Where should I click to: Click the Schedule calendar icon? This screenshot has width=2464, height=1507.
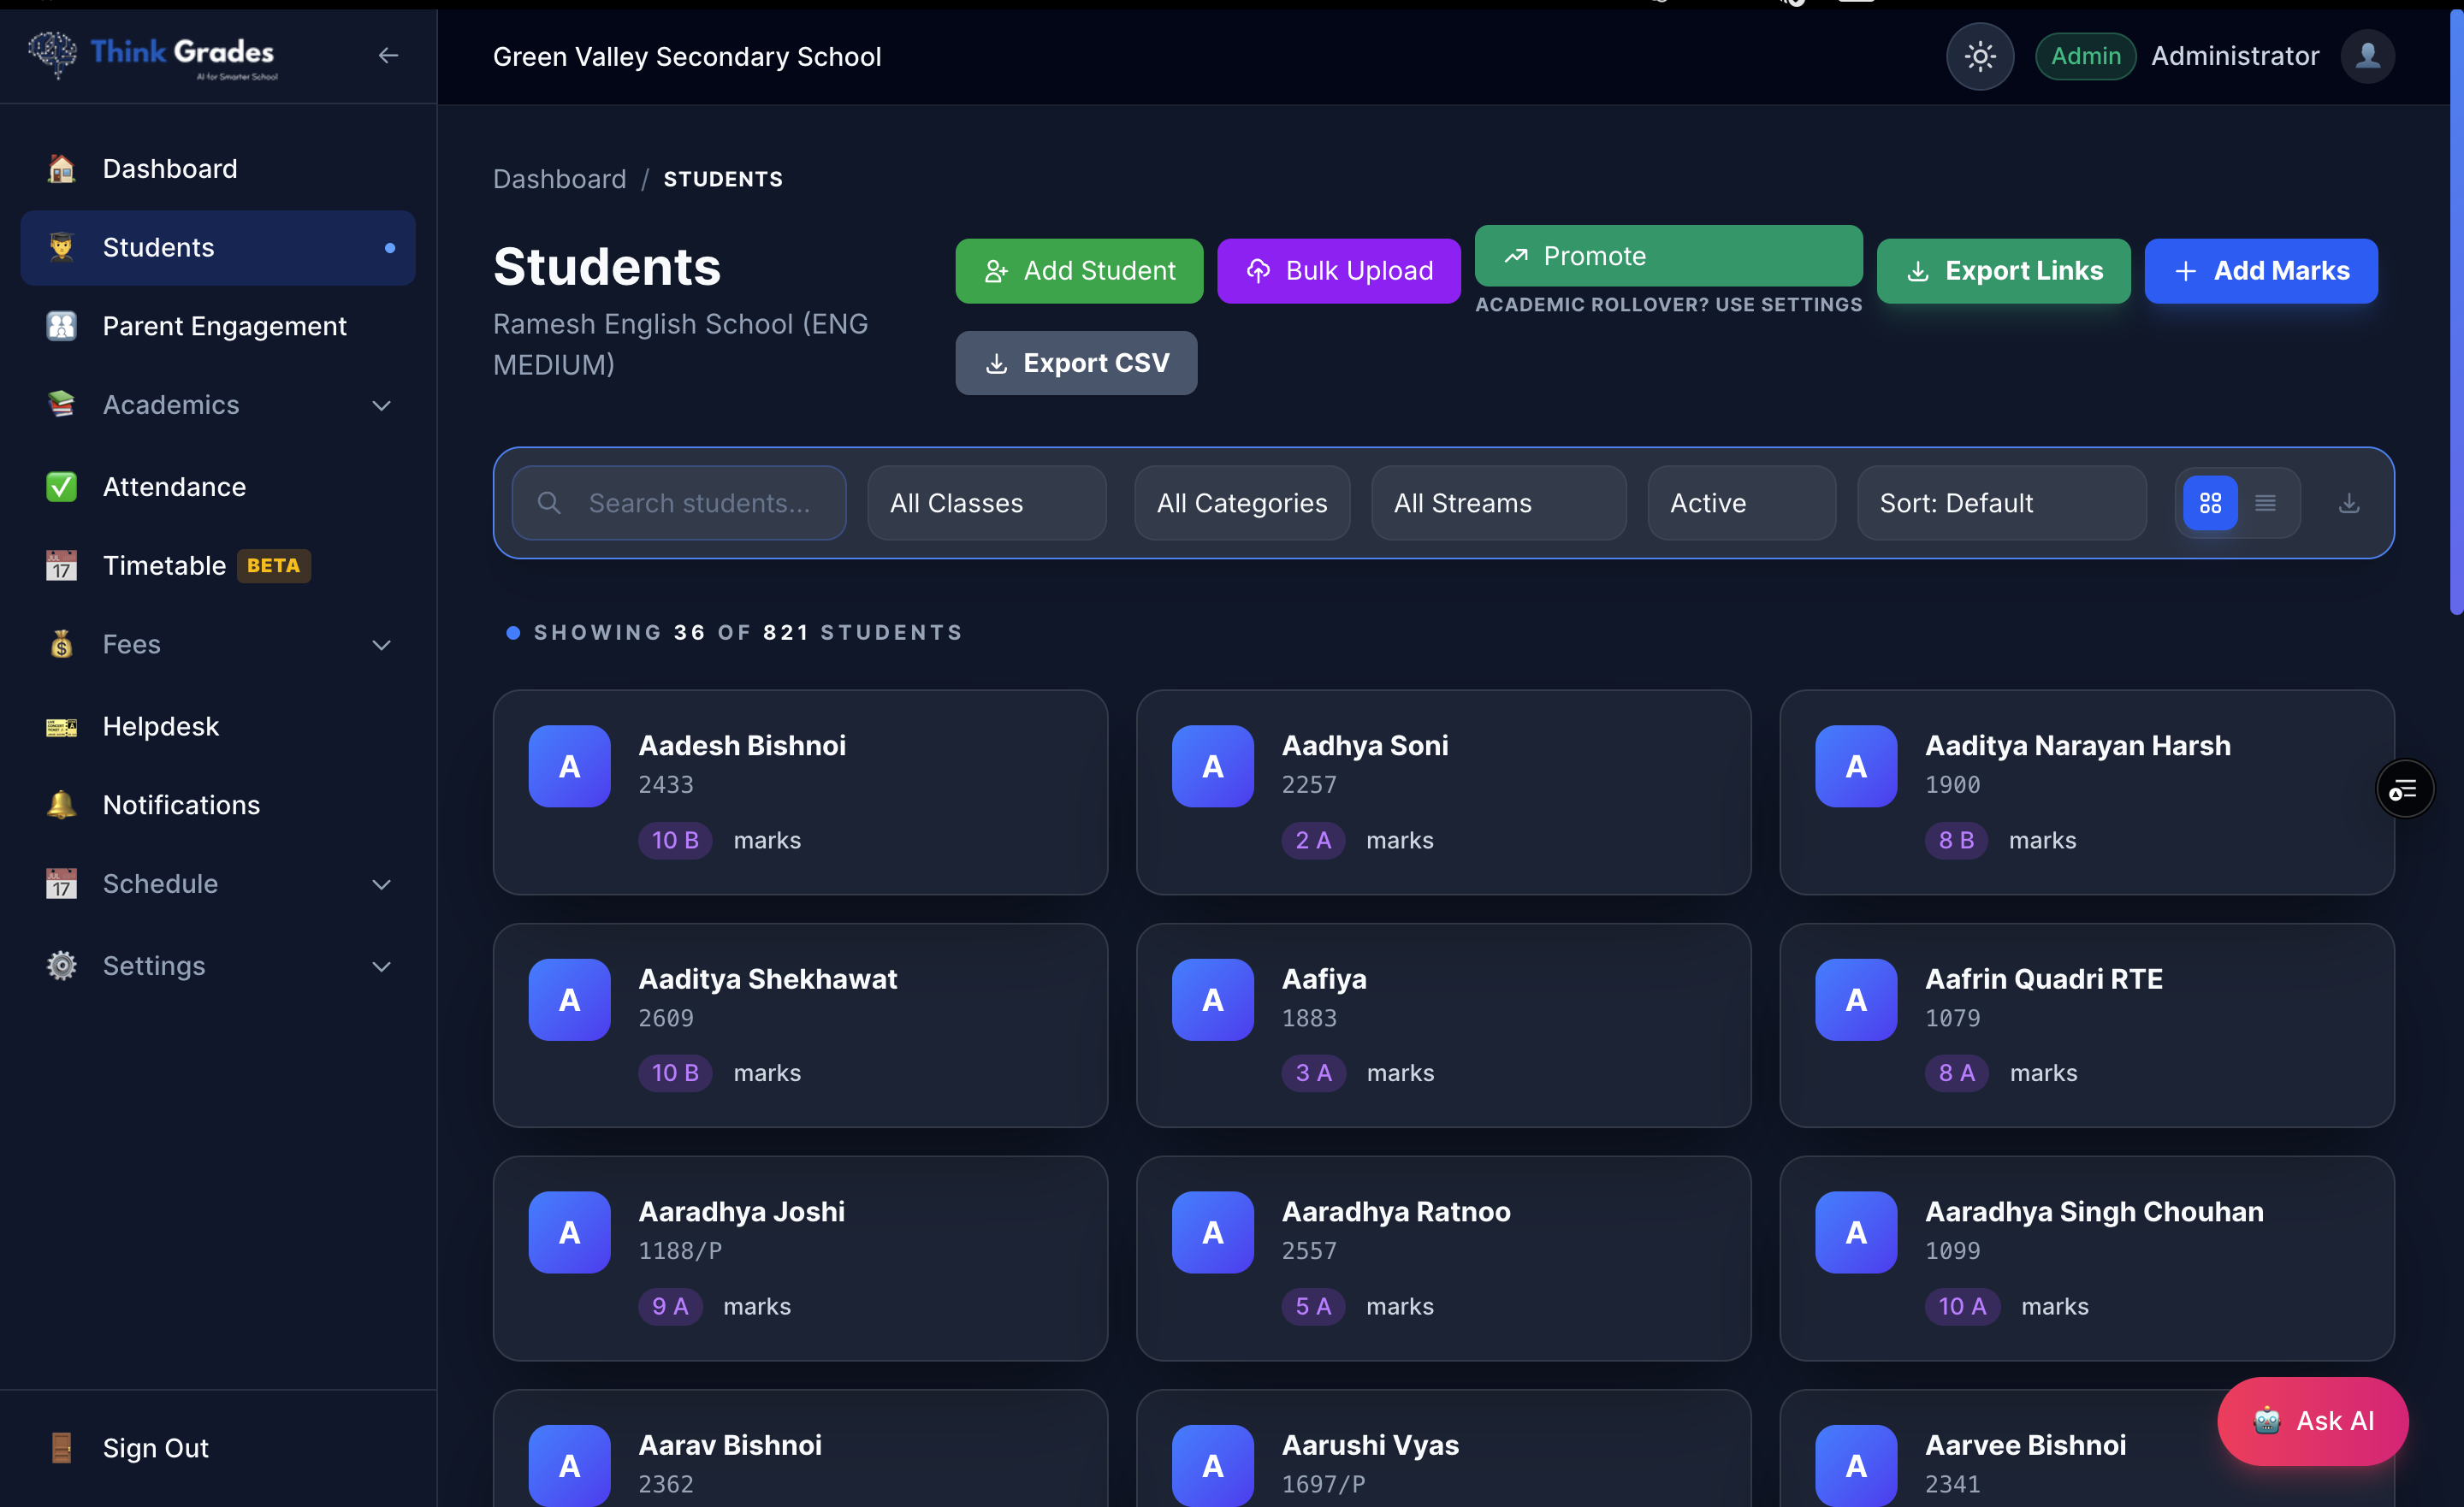(62, 884)
